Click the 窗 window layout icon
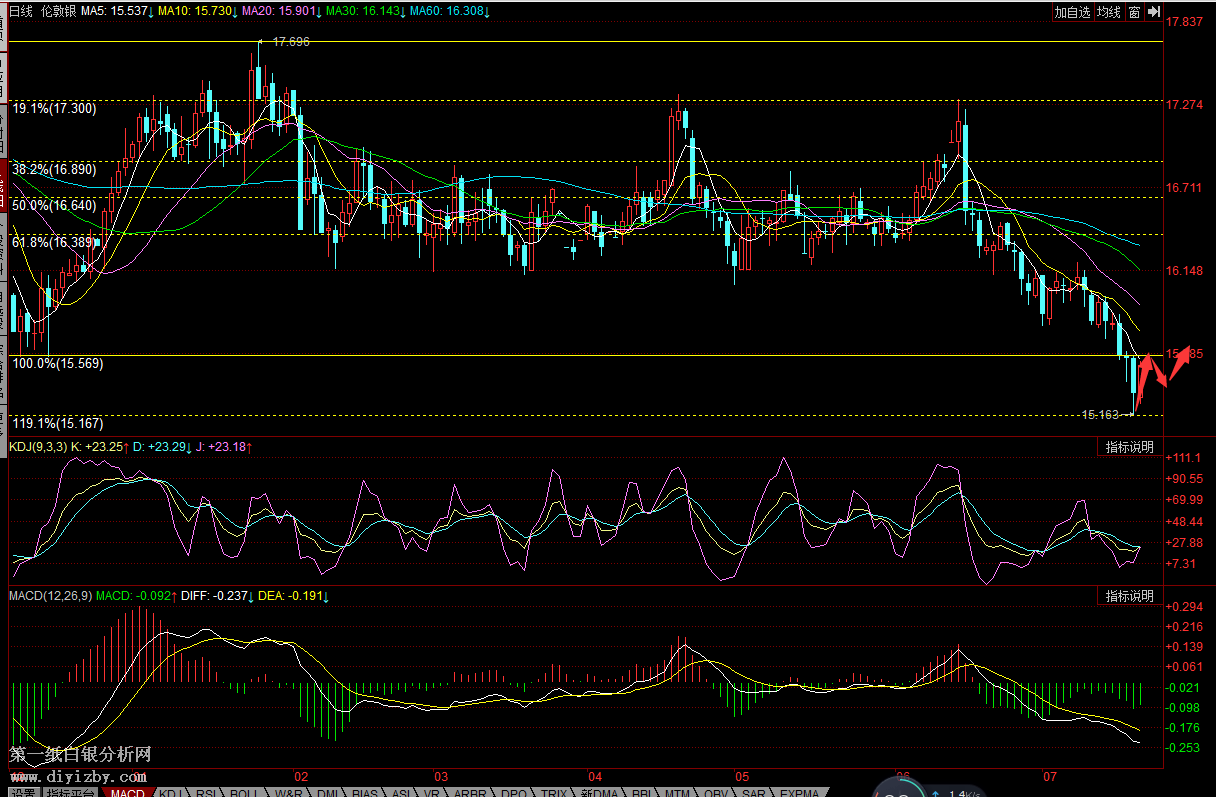The width and height of the screenshot is (1216, 797). 1134,12
